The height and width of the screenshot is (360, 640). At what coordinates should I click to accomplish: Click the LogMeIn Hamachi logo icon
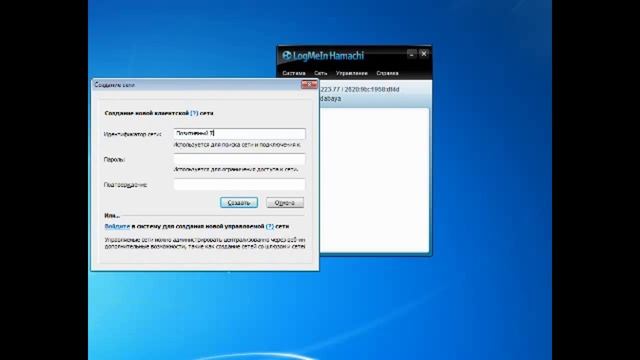click(x=287, y=56)
